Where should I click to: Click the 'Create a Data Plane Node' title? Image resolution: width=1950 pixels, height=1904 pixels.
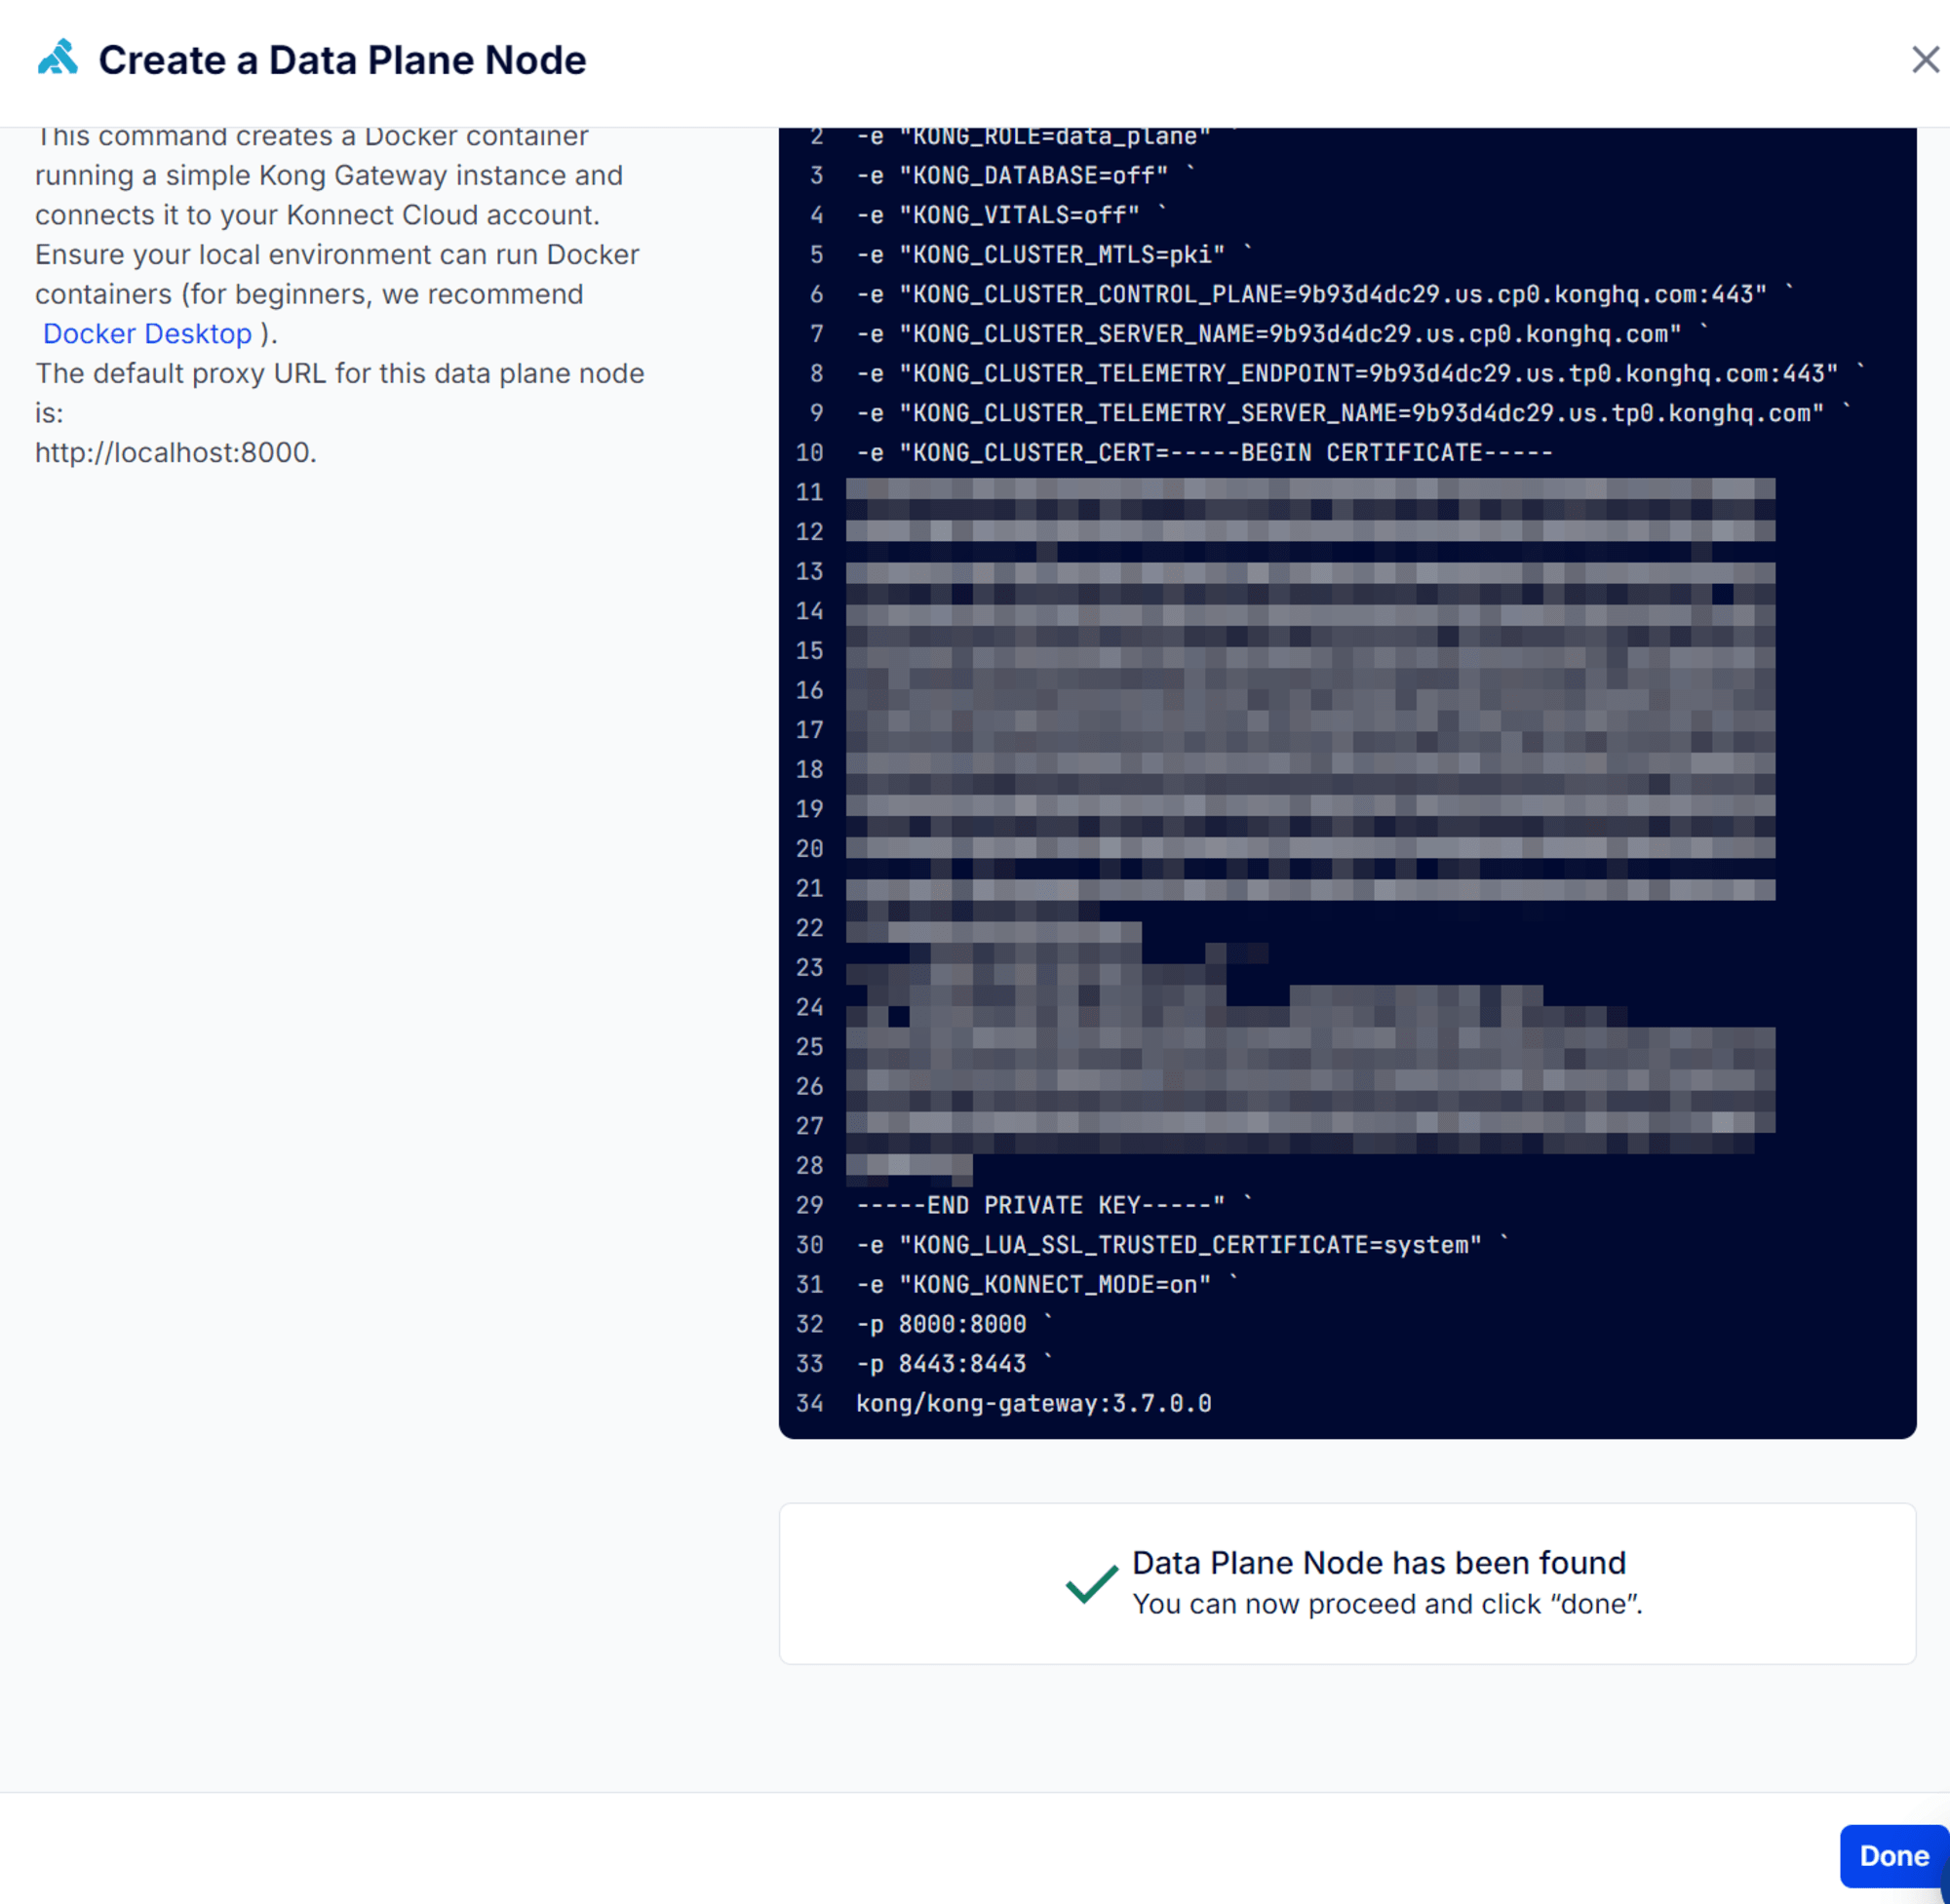(342, 60)
